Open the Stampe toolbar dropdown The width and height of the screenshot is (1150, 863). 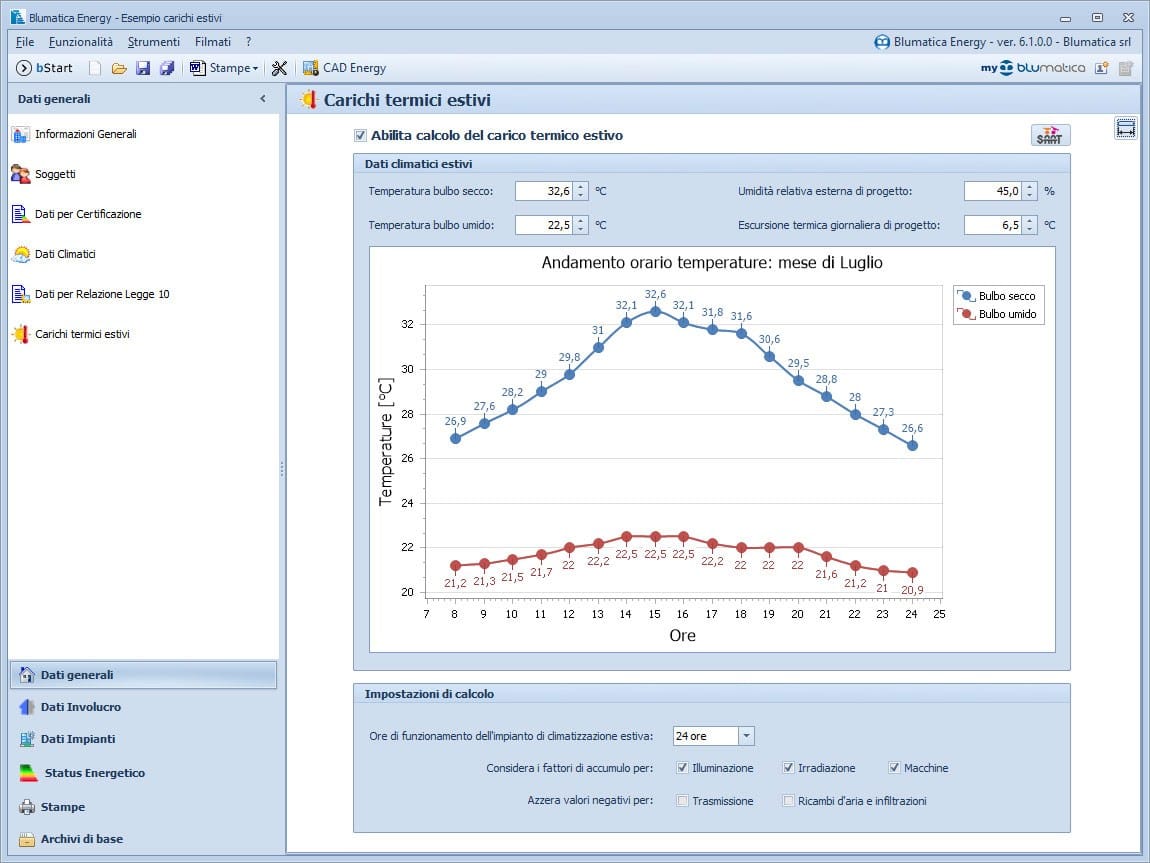coord(224,68)
